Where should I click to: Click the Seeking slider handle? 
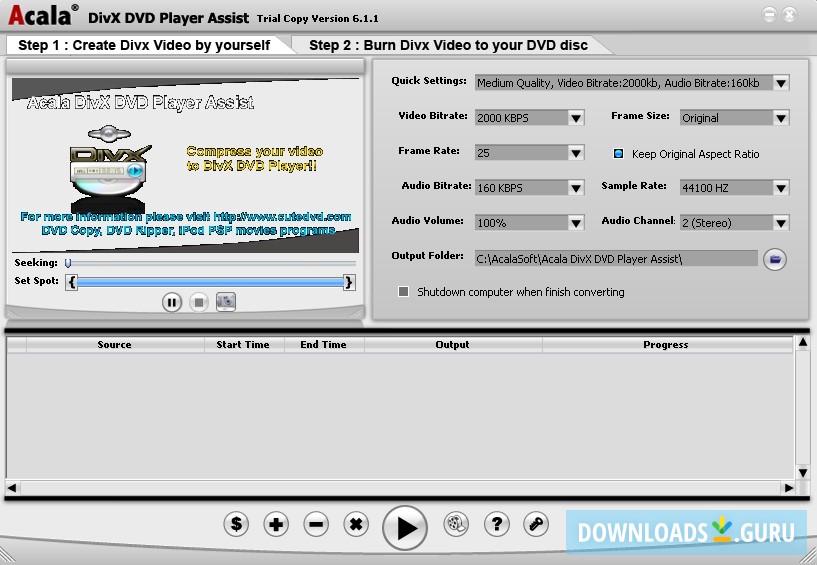pyautogui.click(x=68, y=263)
